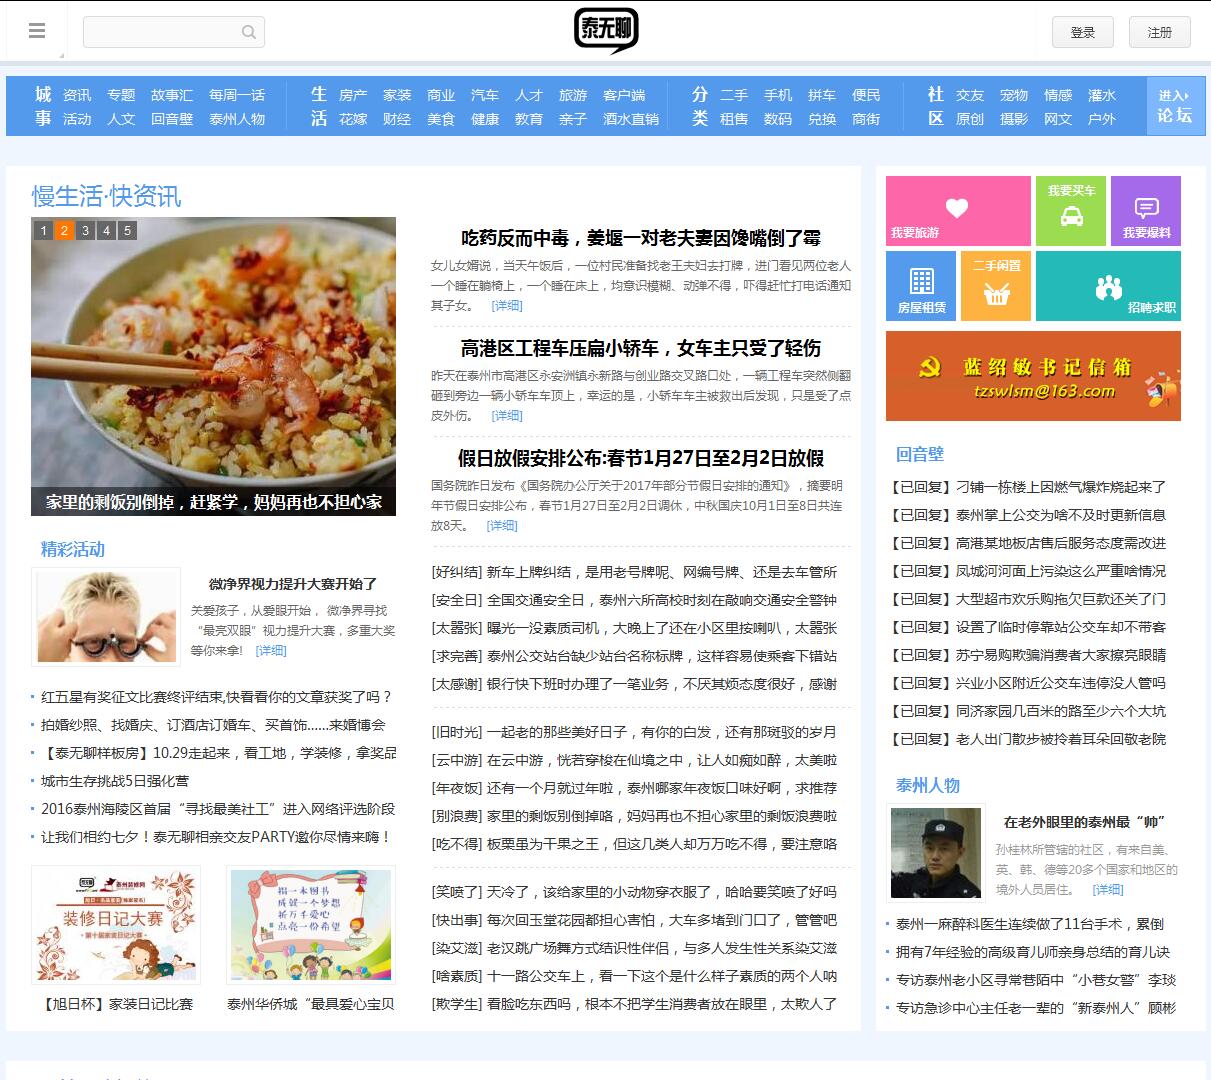Open 汽车 navigation item

pyautogui.click(x=485, y=95)
